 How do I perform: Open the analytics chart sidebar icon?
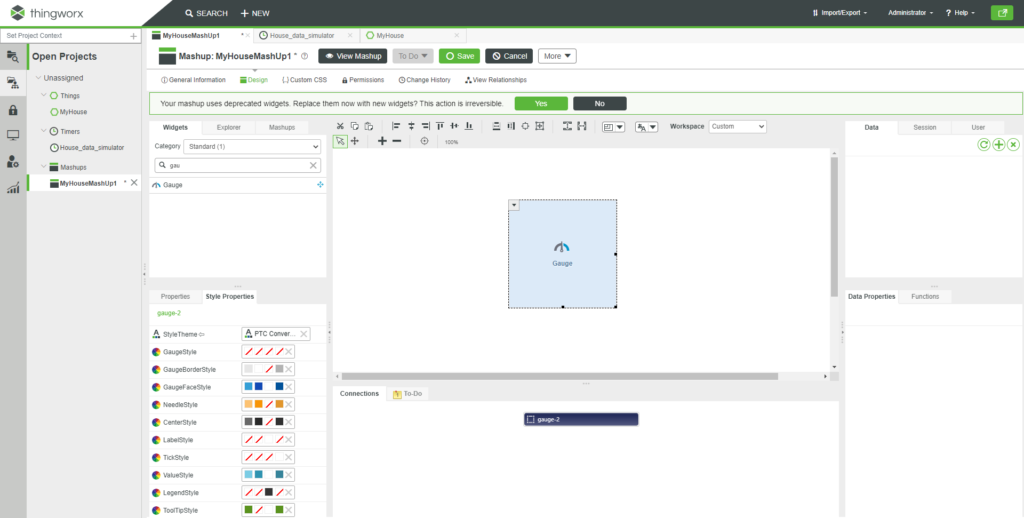(x=13, y=188)
